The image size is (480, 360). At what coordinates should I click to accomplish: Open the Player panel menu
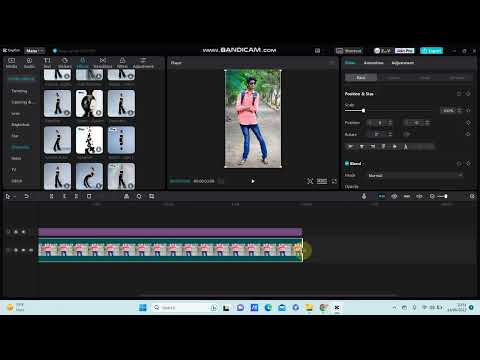click(x=332, y=63)
